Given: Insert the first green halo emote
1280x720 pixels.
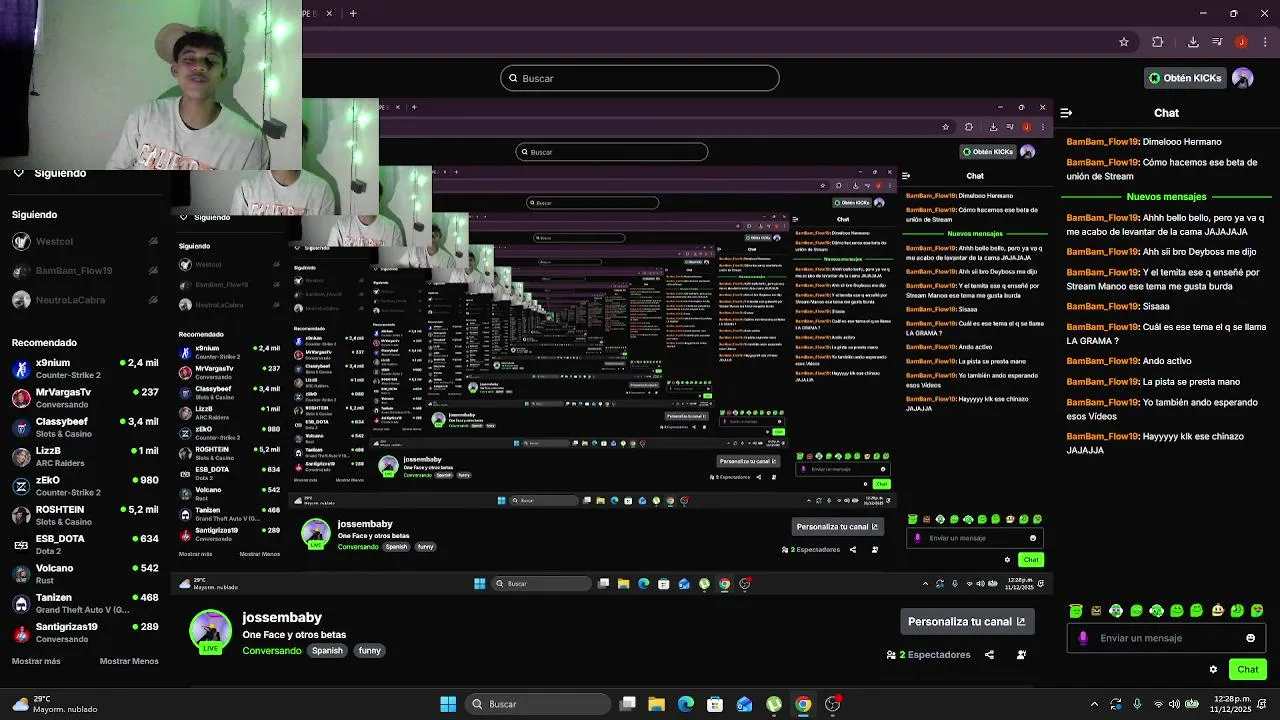Looking at the screenshot, I should pos(1076,611).
